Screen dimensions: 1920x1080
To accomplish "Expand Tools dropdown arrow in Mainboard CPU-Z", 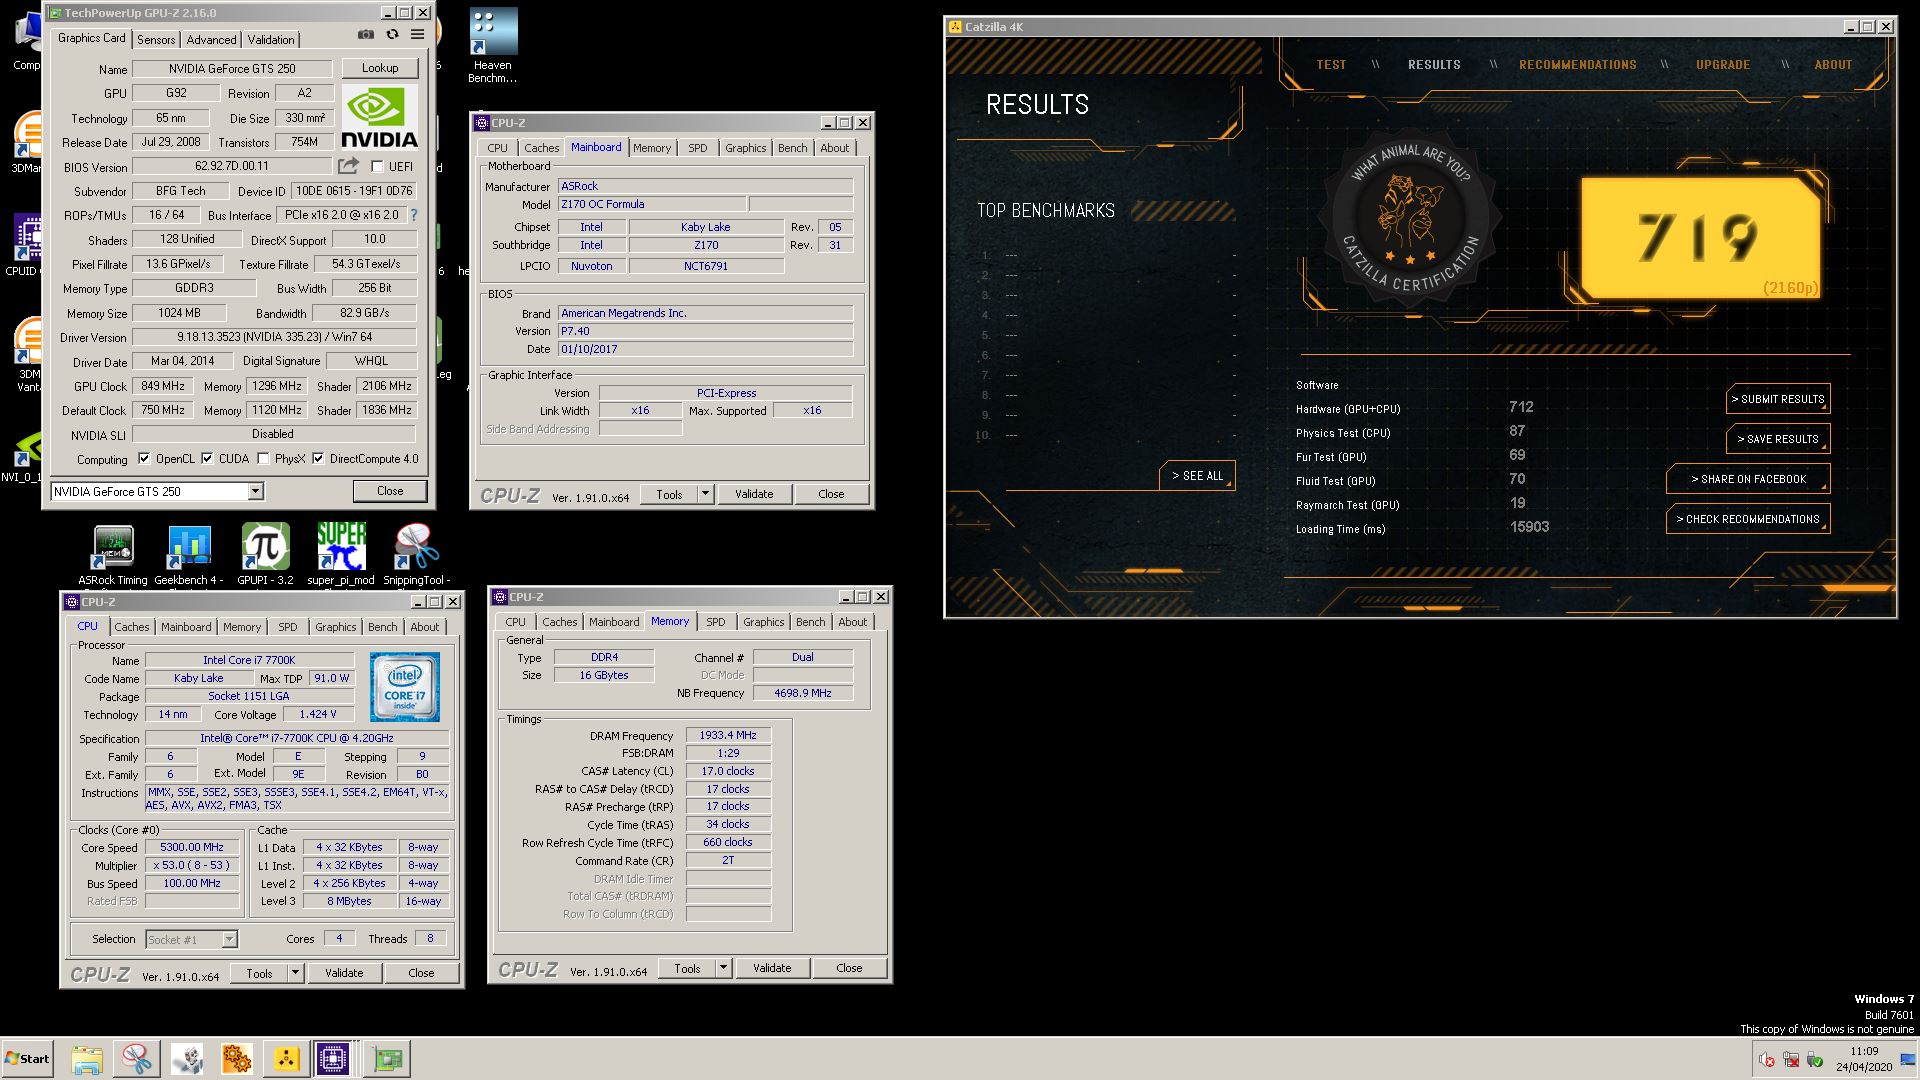I will [x=704, y=493].
